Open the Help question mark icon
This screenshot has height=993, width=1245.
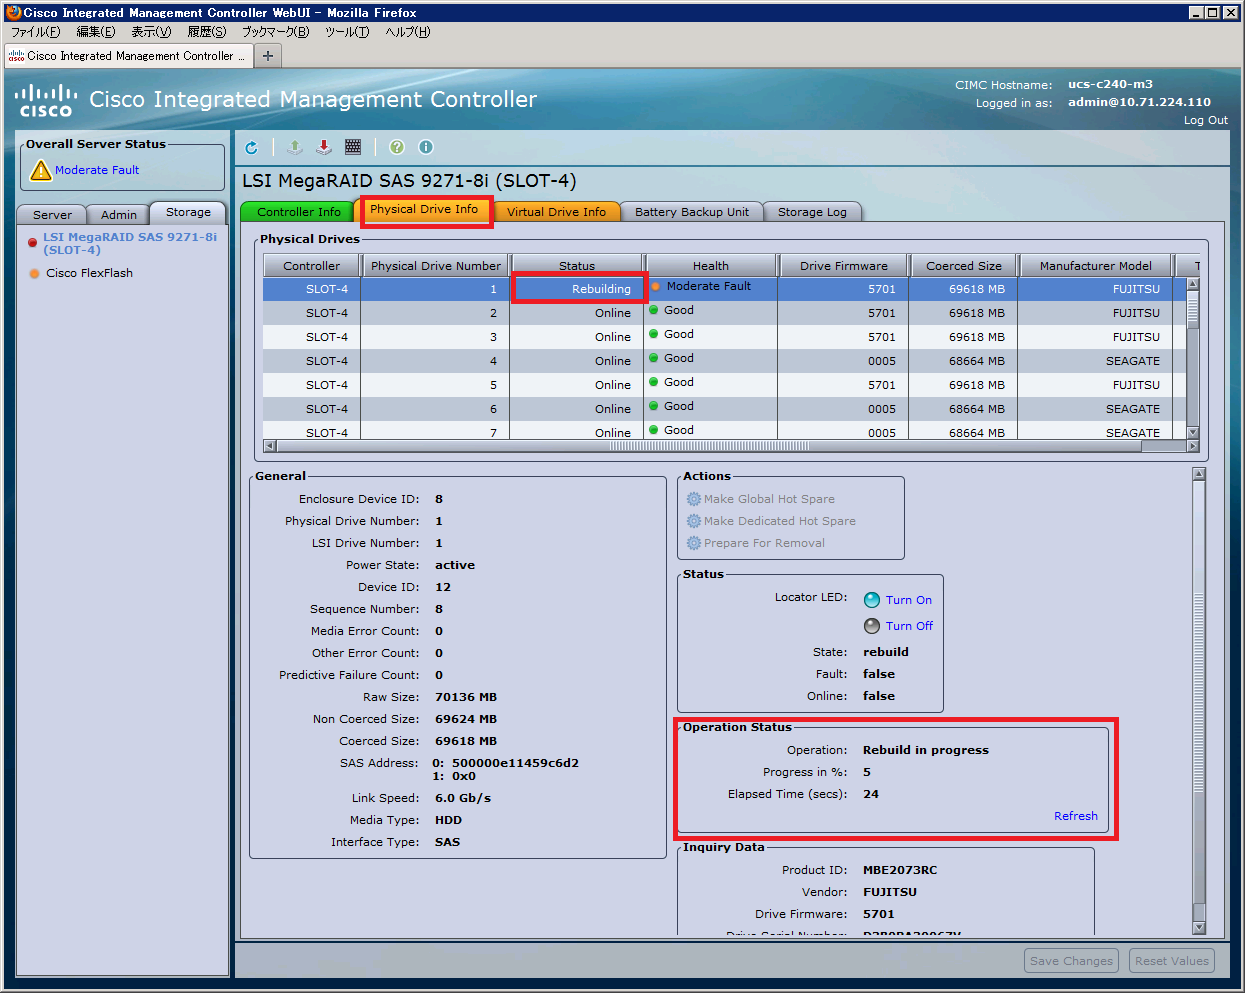point(397,147)
